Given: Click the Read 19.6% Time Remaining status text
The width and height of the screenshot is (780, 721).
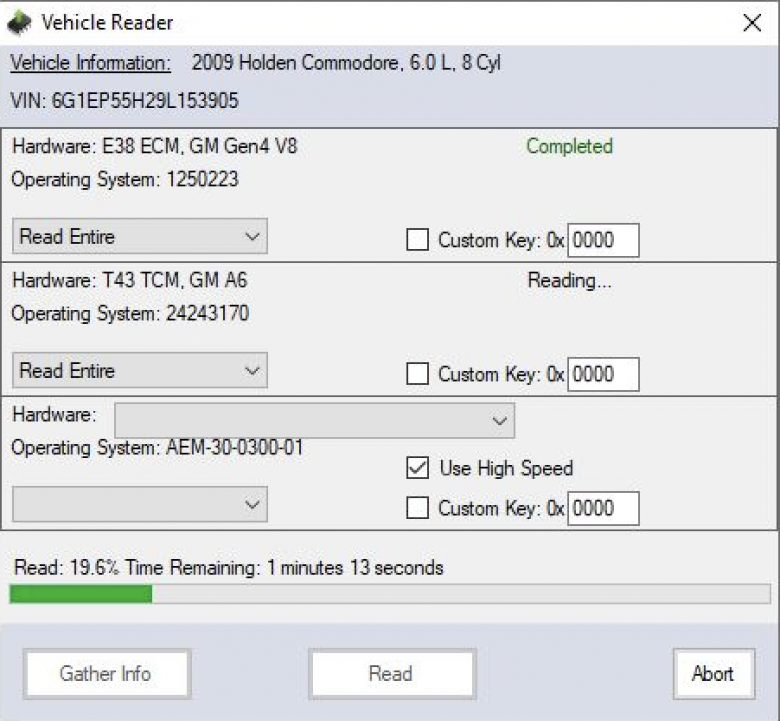Looking at the screenshot, I should [x=229, y=567].
